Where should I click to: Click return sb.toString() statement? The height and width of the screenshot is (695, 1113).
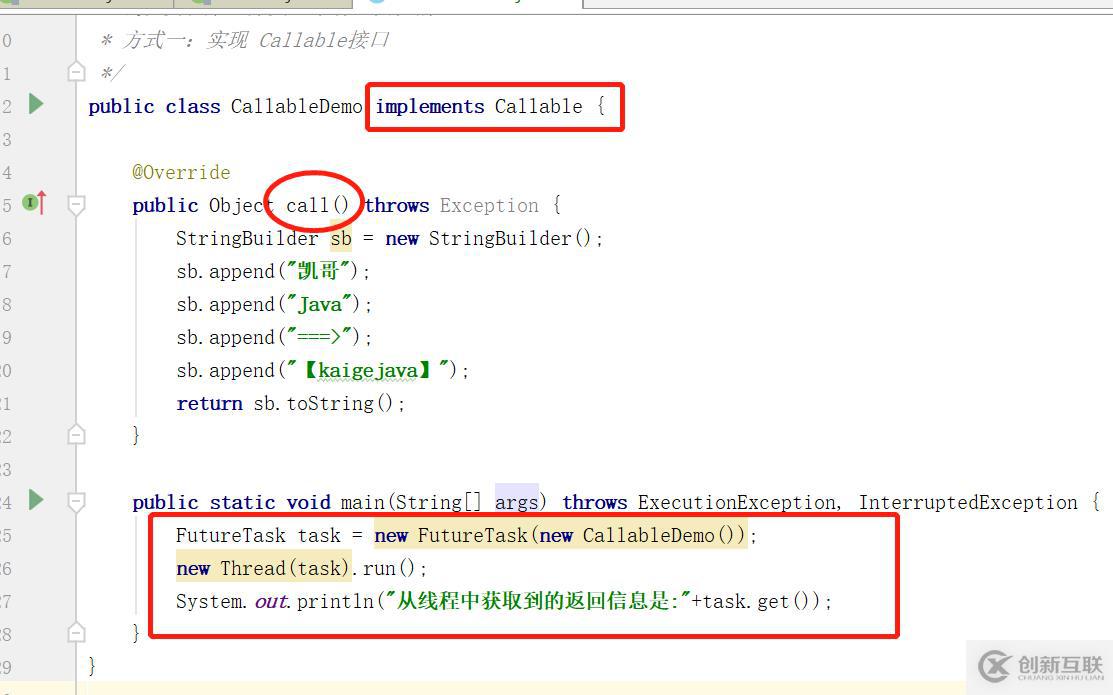290,403
